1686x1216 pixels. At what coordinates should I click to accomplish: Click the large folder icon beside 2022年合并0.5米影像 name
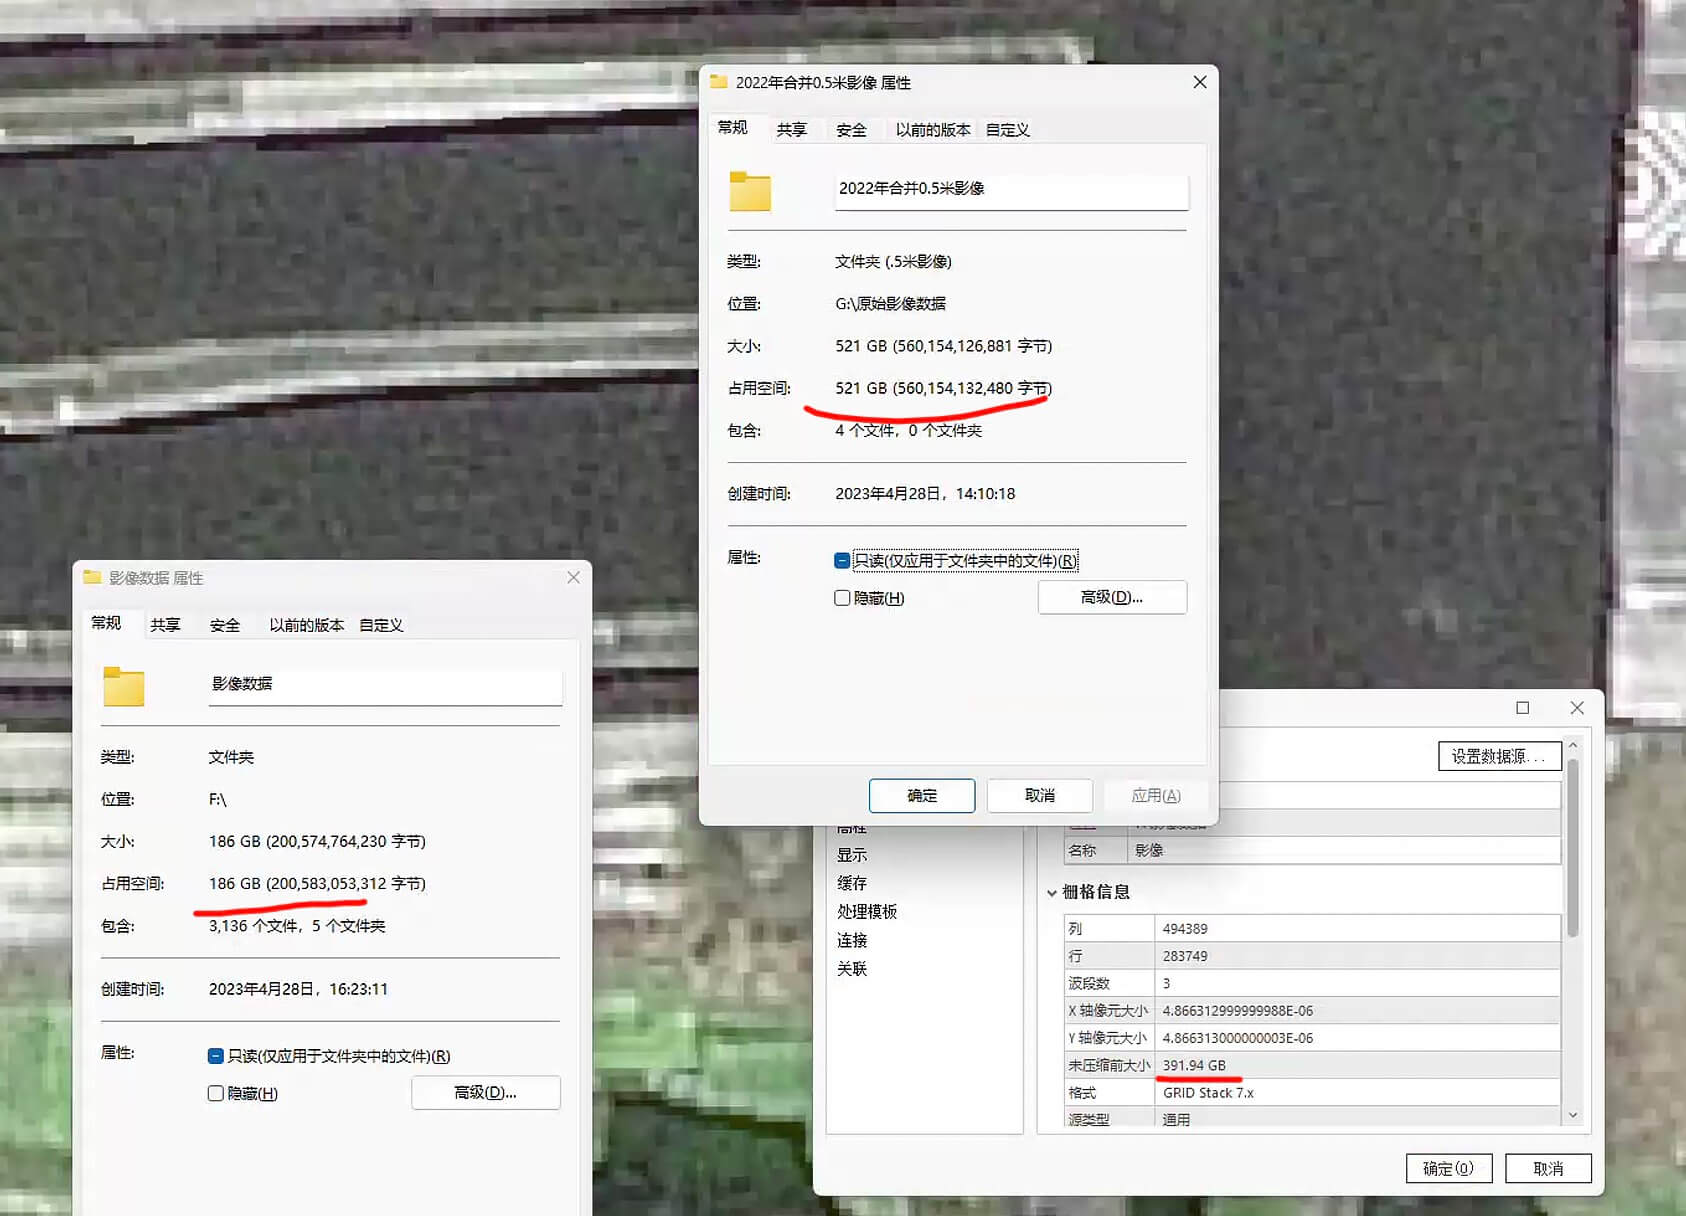750,191
